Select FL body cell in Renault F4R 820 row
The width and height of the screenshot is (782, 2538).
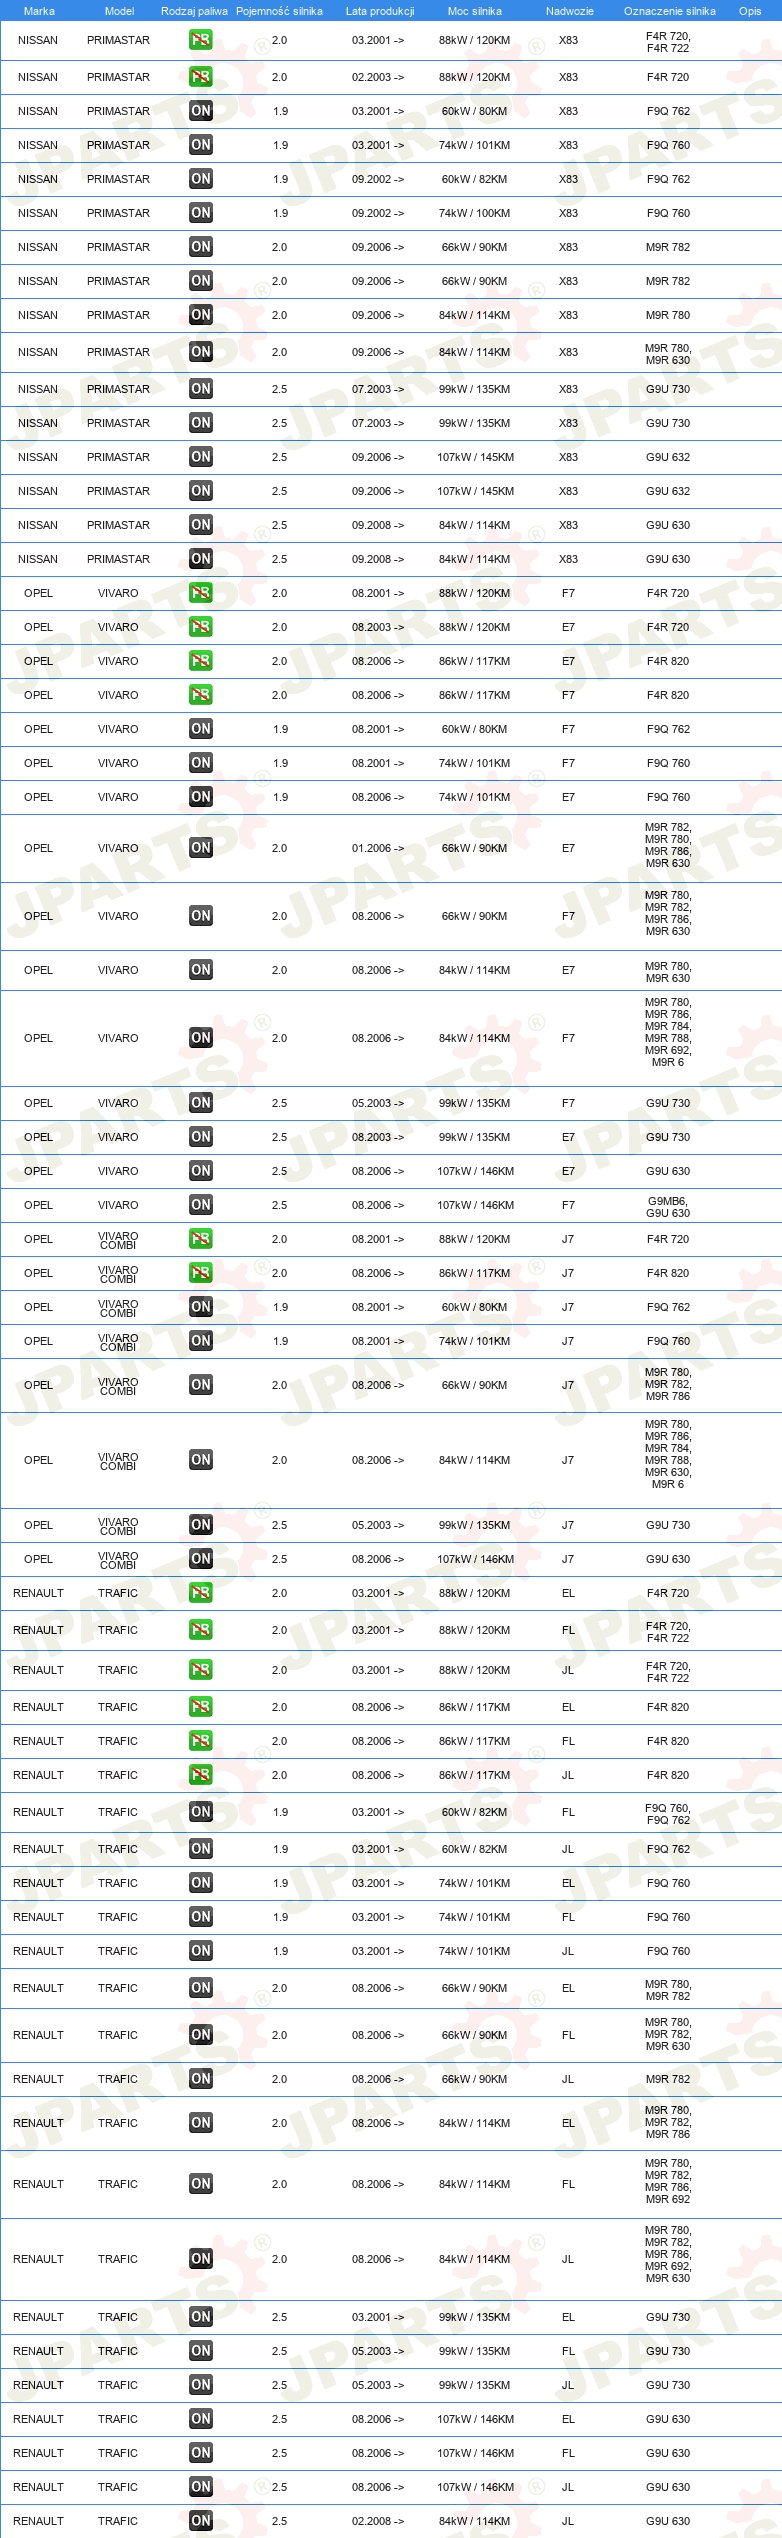(x=568, y=1741)
